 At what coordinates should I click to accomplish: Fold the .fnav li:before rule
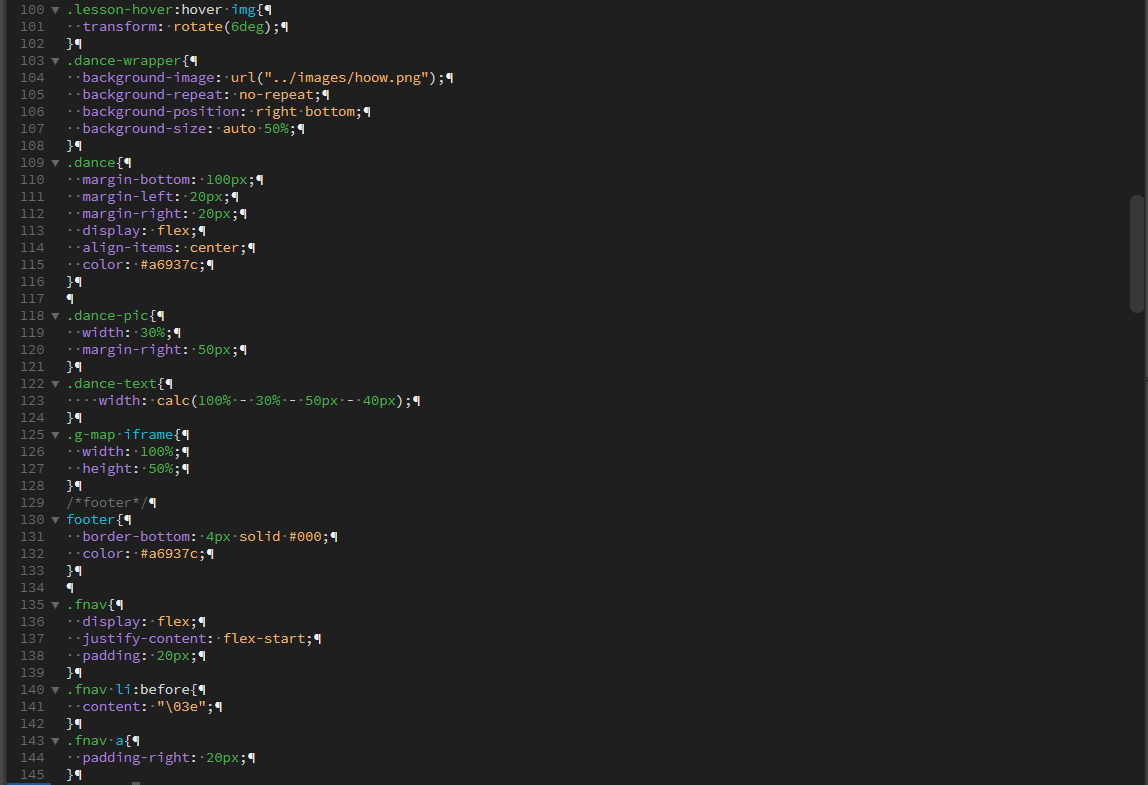click(x=55, y=690)
